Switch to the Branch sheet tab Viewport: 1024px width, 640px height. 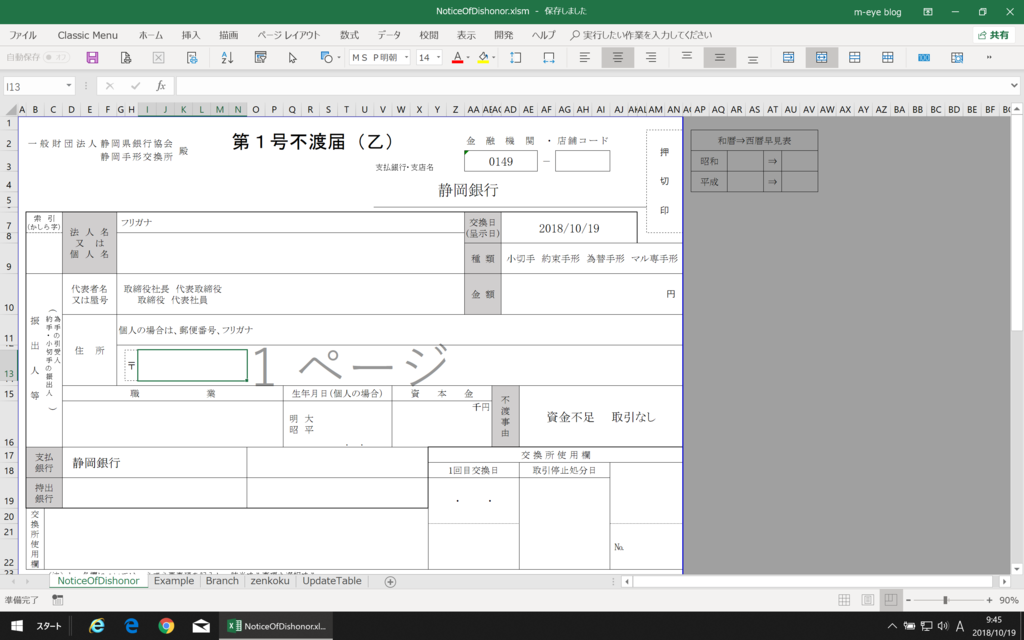click(222, 581)
